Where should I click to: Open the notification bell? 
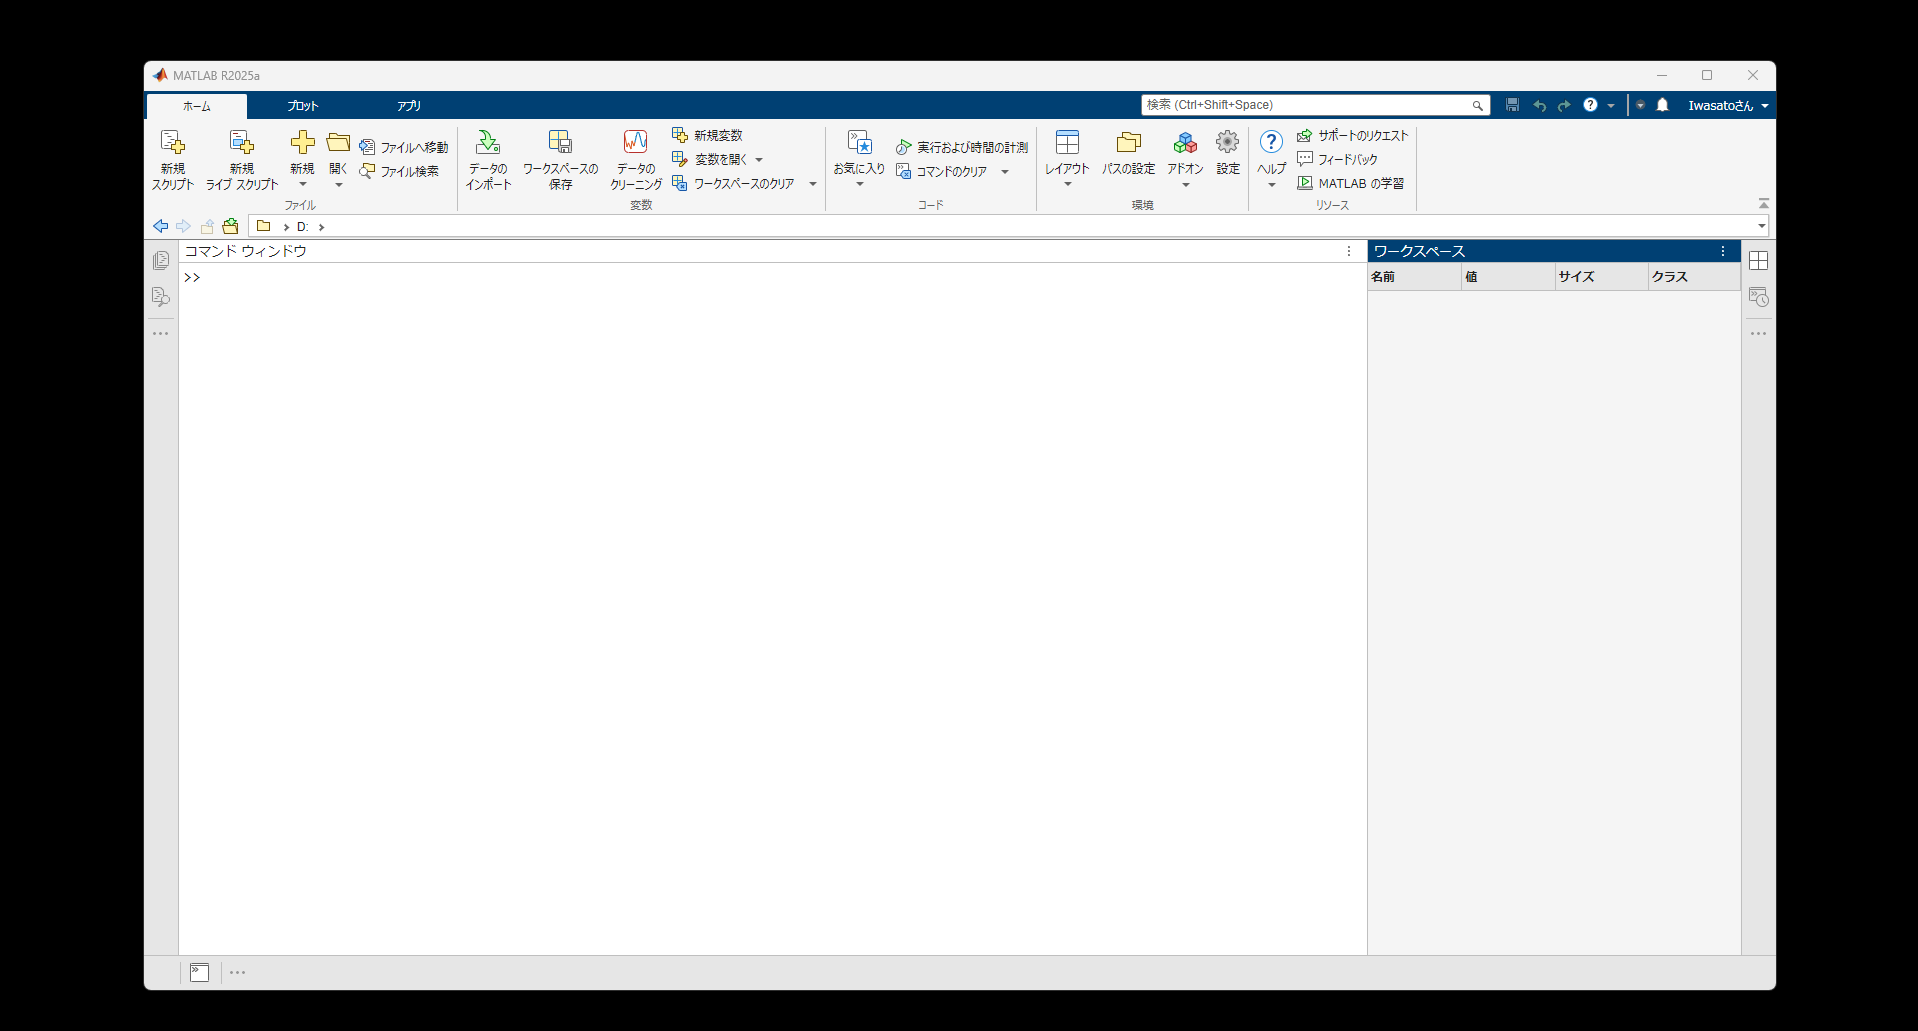point(1662,105)
